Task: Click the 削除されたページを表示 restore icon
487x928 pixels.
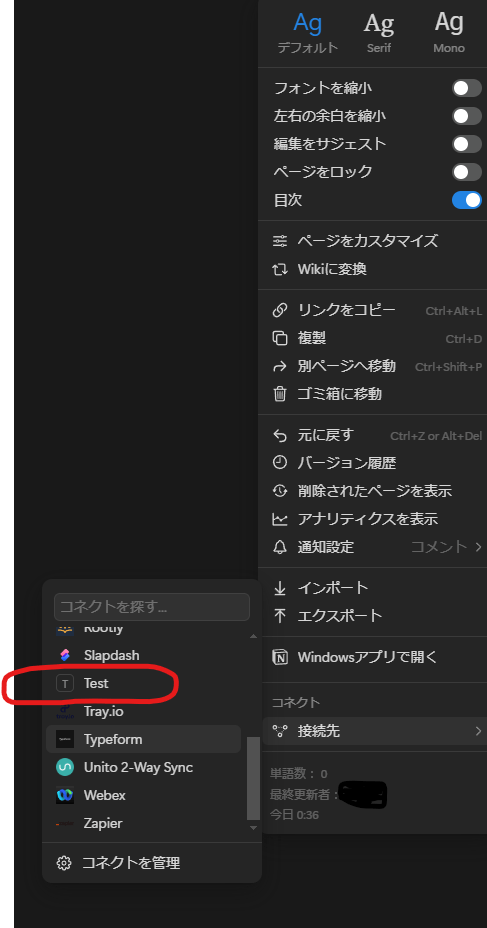Action: (280, 491)
